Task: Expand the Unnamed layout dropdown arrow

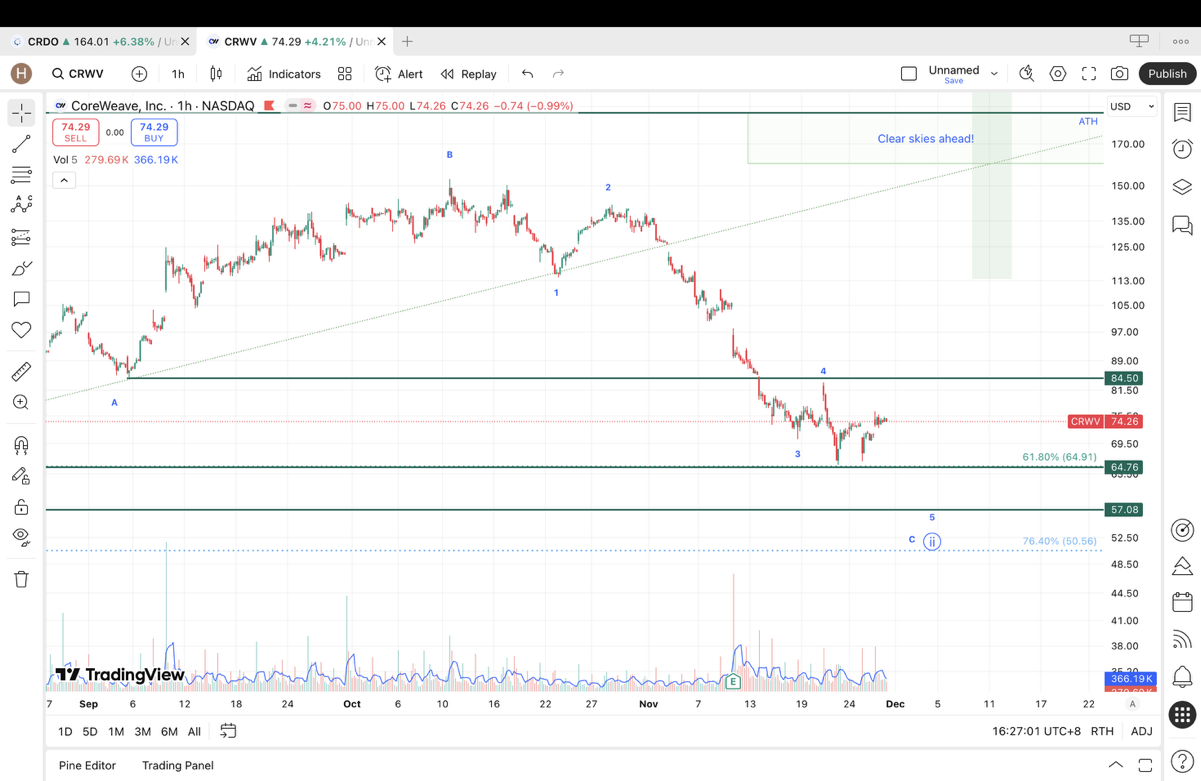Action: (994, 74)
